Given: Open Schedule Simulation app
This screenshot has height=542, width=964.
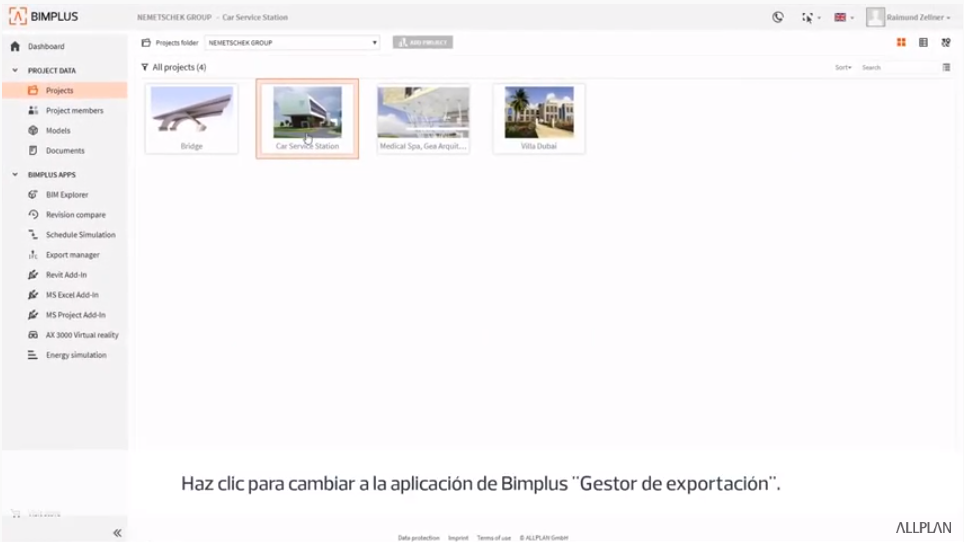Looking at the screenshot, I should click(x=80, y=235).
